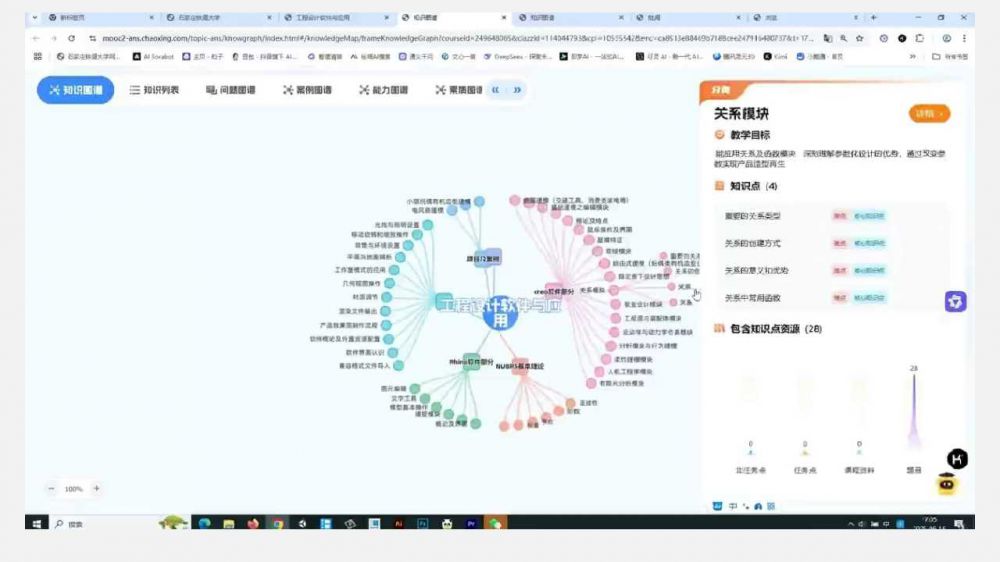Open the Windows Start menu
Screen dimensions: 1000x562
pyautogui.click(x=36, y=523)
